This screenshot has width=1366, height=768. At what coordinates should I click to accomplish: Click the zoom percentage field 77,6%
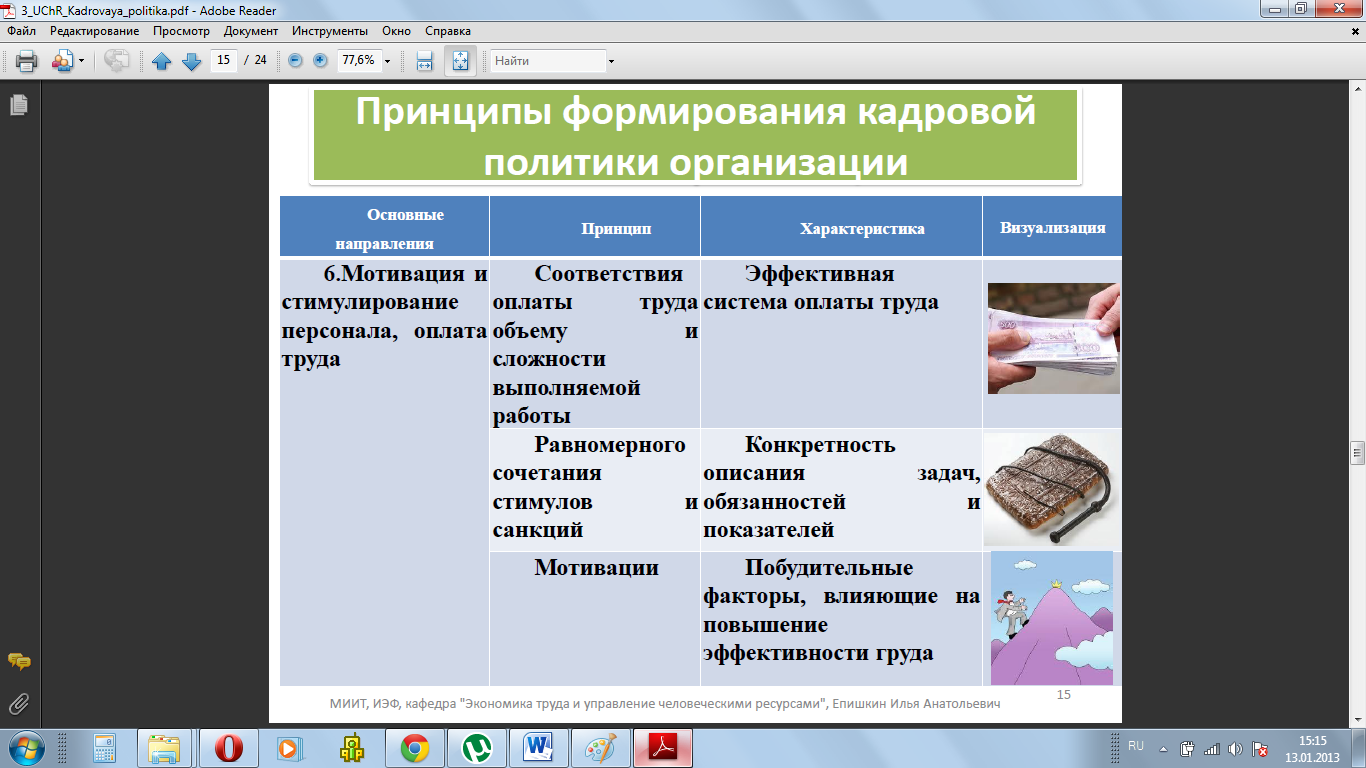coord(358,60)
